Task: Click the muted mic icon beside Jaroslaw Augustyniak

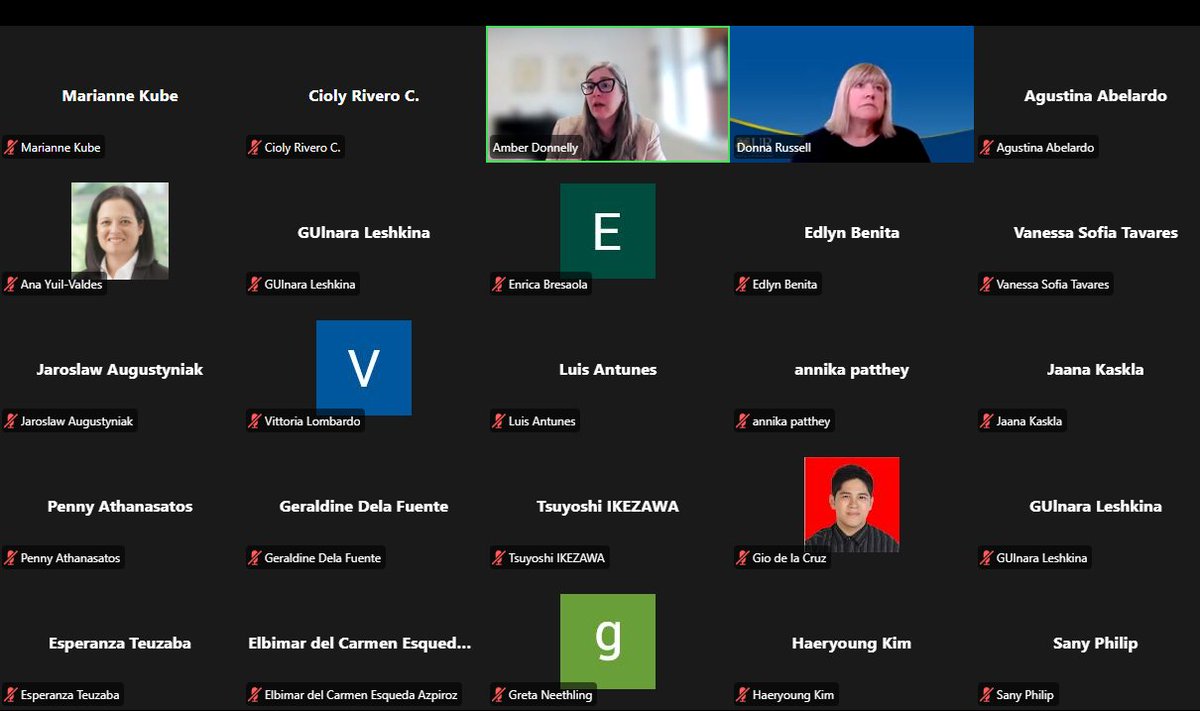Action: click(11, 422)
